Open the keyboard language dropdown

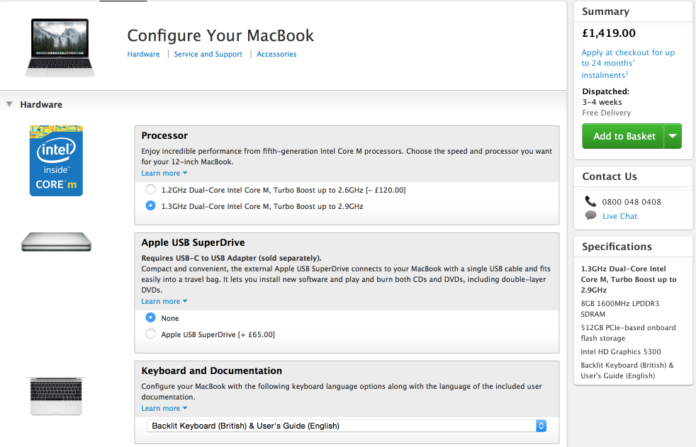click(347, 426)
